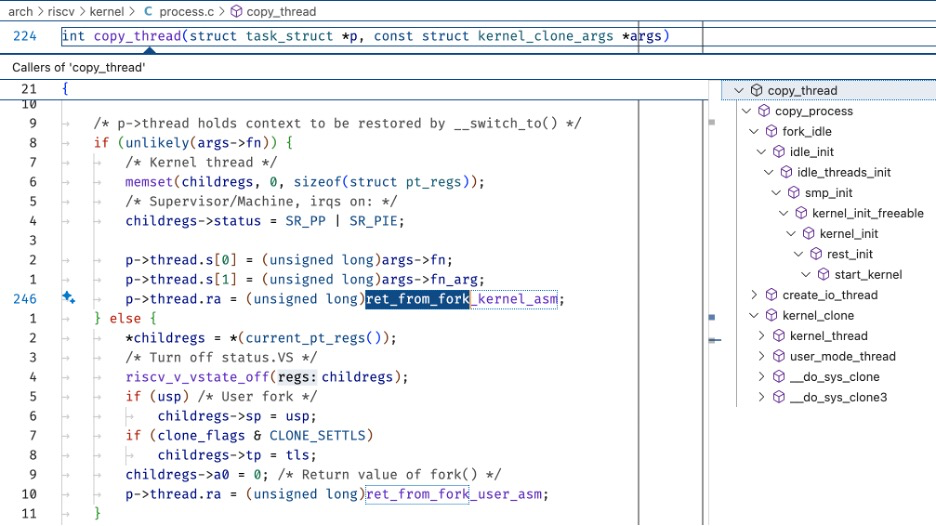Screen dimensions: 936x526
Task: Select rest_init in the callers tree
Action: coord(850,254)
